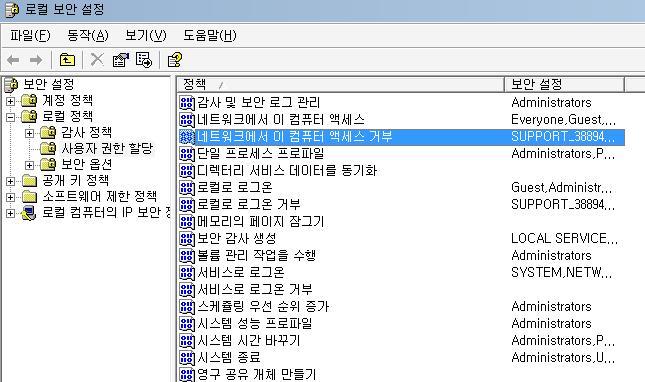The image size is (645, 382).
Task: Expand the 로컬 컴퓨터의 IP 보안 node
Action: [x=10, y=213]
